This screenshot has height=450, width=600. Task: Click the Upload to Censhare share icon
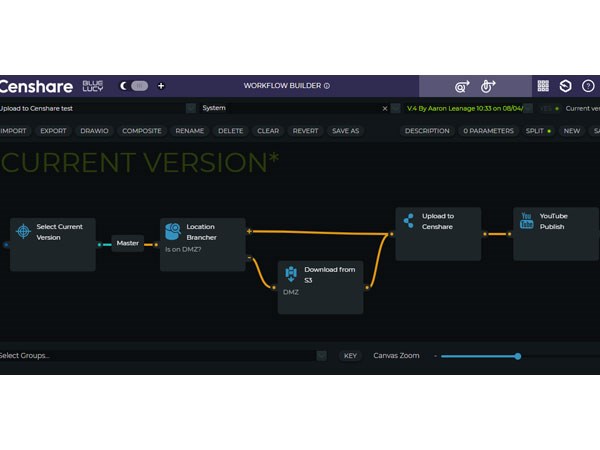click(x=408, y=221)
